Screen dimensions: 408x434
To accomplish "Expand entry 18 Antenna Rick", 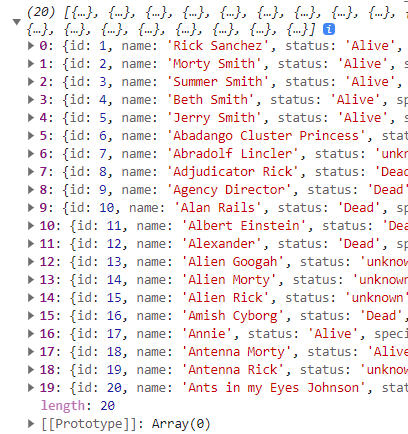I will pos(31,369).
